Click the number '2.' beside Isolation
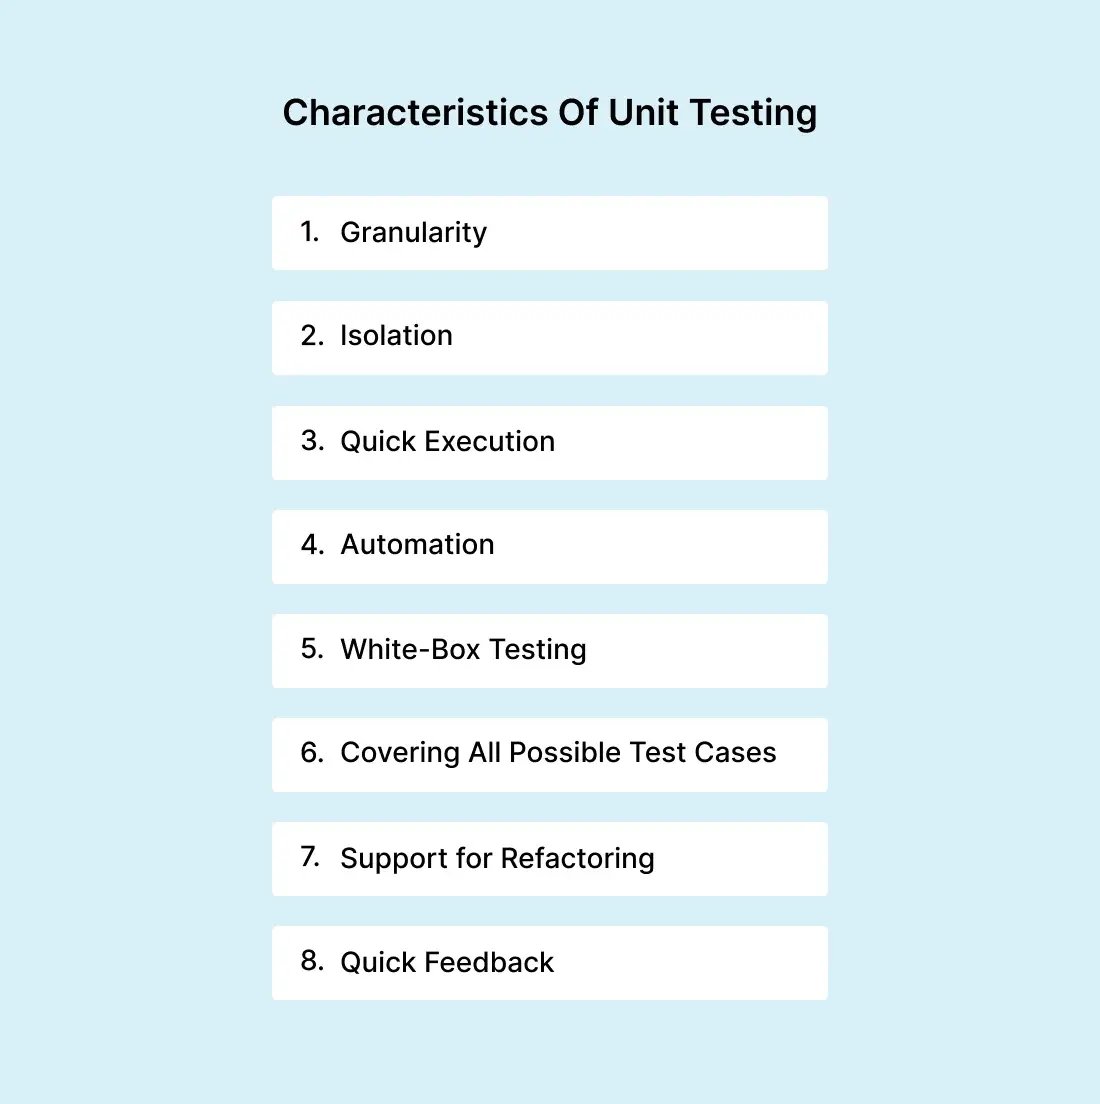The image size is (1100, 1104). 312,336
